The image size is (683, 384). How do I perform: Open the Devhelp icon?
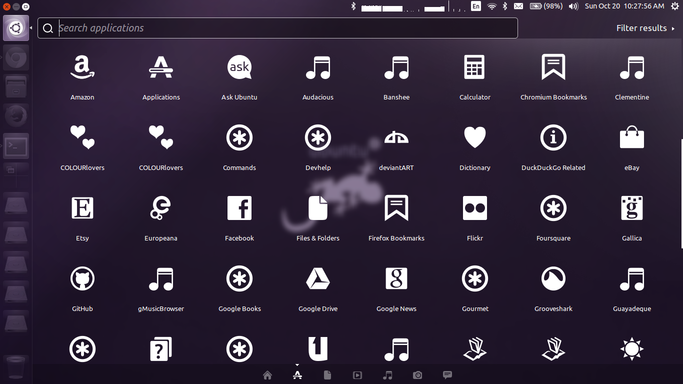[x=318, y=138]
